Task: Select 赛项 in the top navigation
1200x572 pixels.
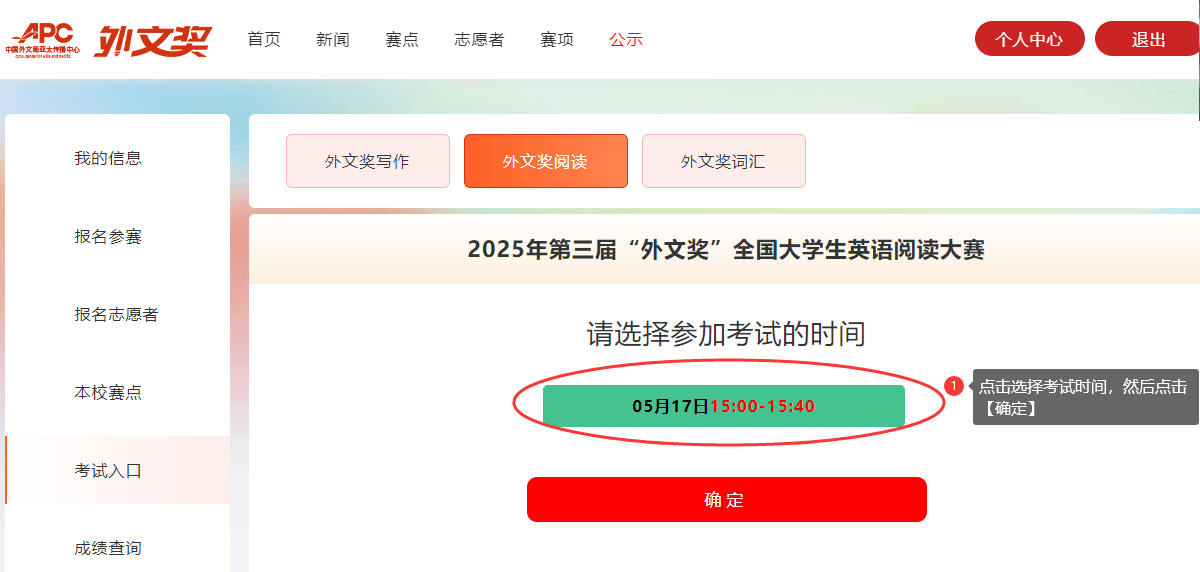Action: point(557,40)
